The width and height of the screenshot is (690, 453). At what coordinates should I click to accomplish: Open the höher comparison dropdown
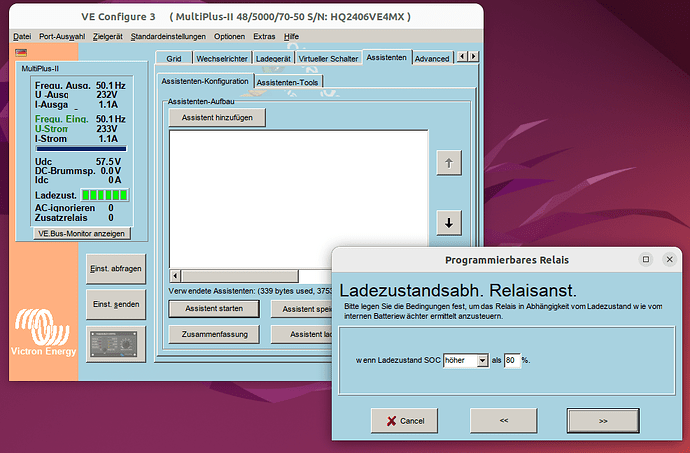click(483, 361)
